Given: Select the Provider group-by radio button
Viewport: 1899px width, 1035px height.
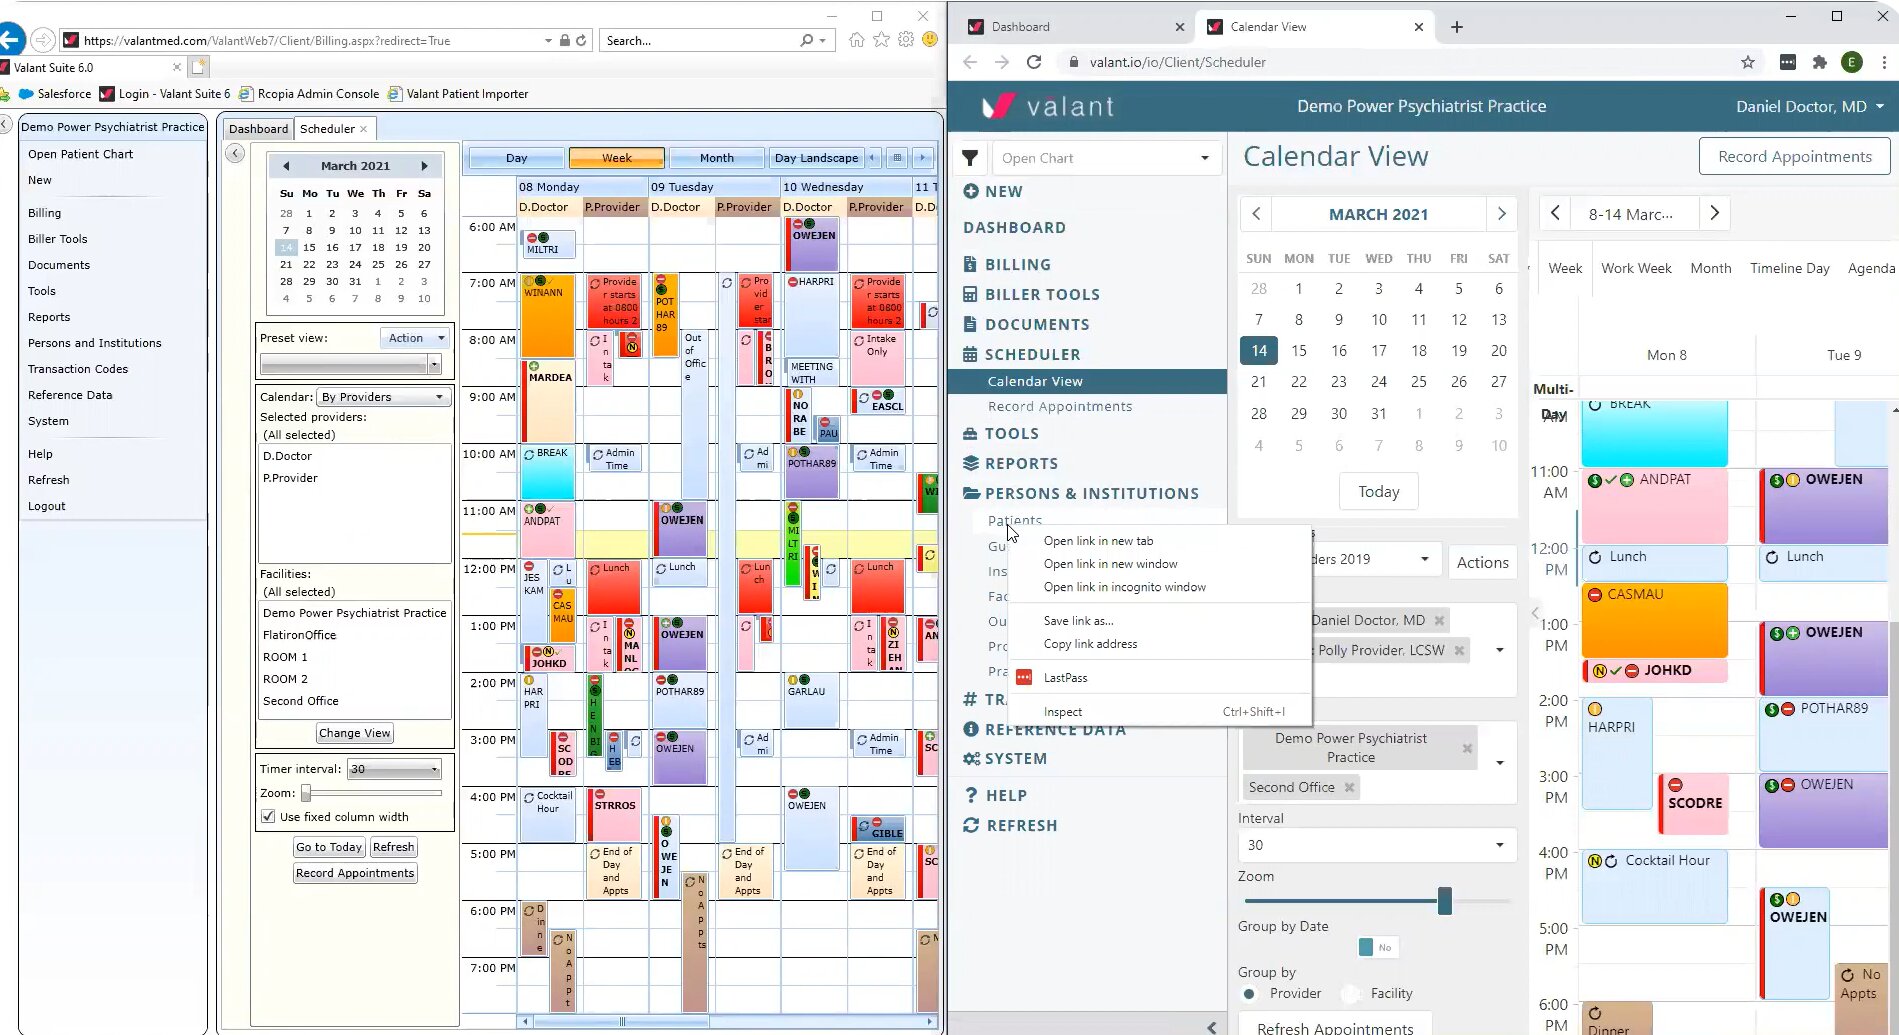Looking at the screenshot, I should [1249, 993].
